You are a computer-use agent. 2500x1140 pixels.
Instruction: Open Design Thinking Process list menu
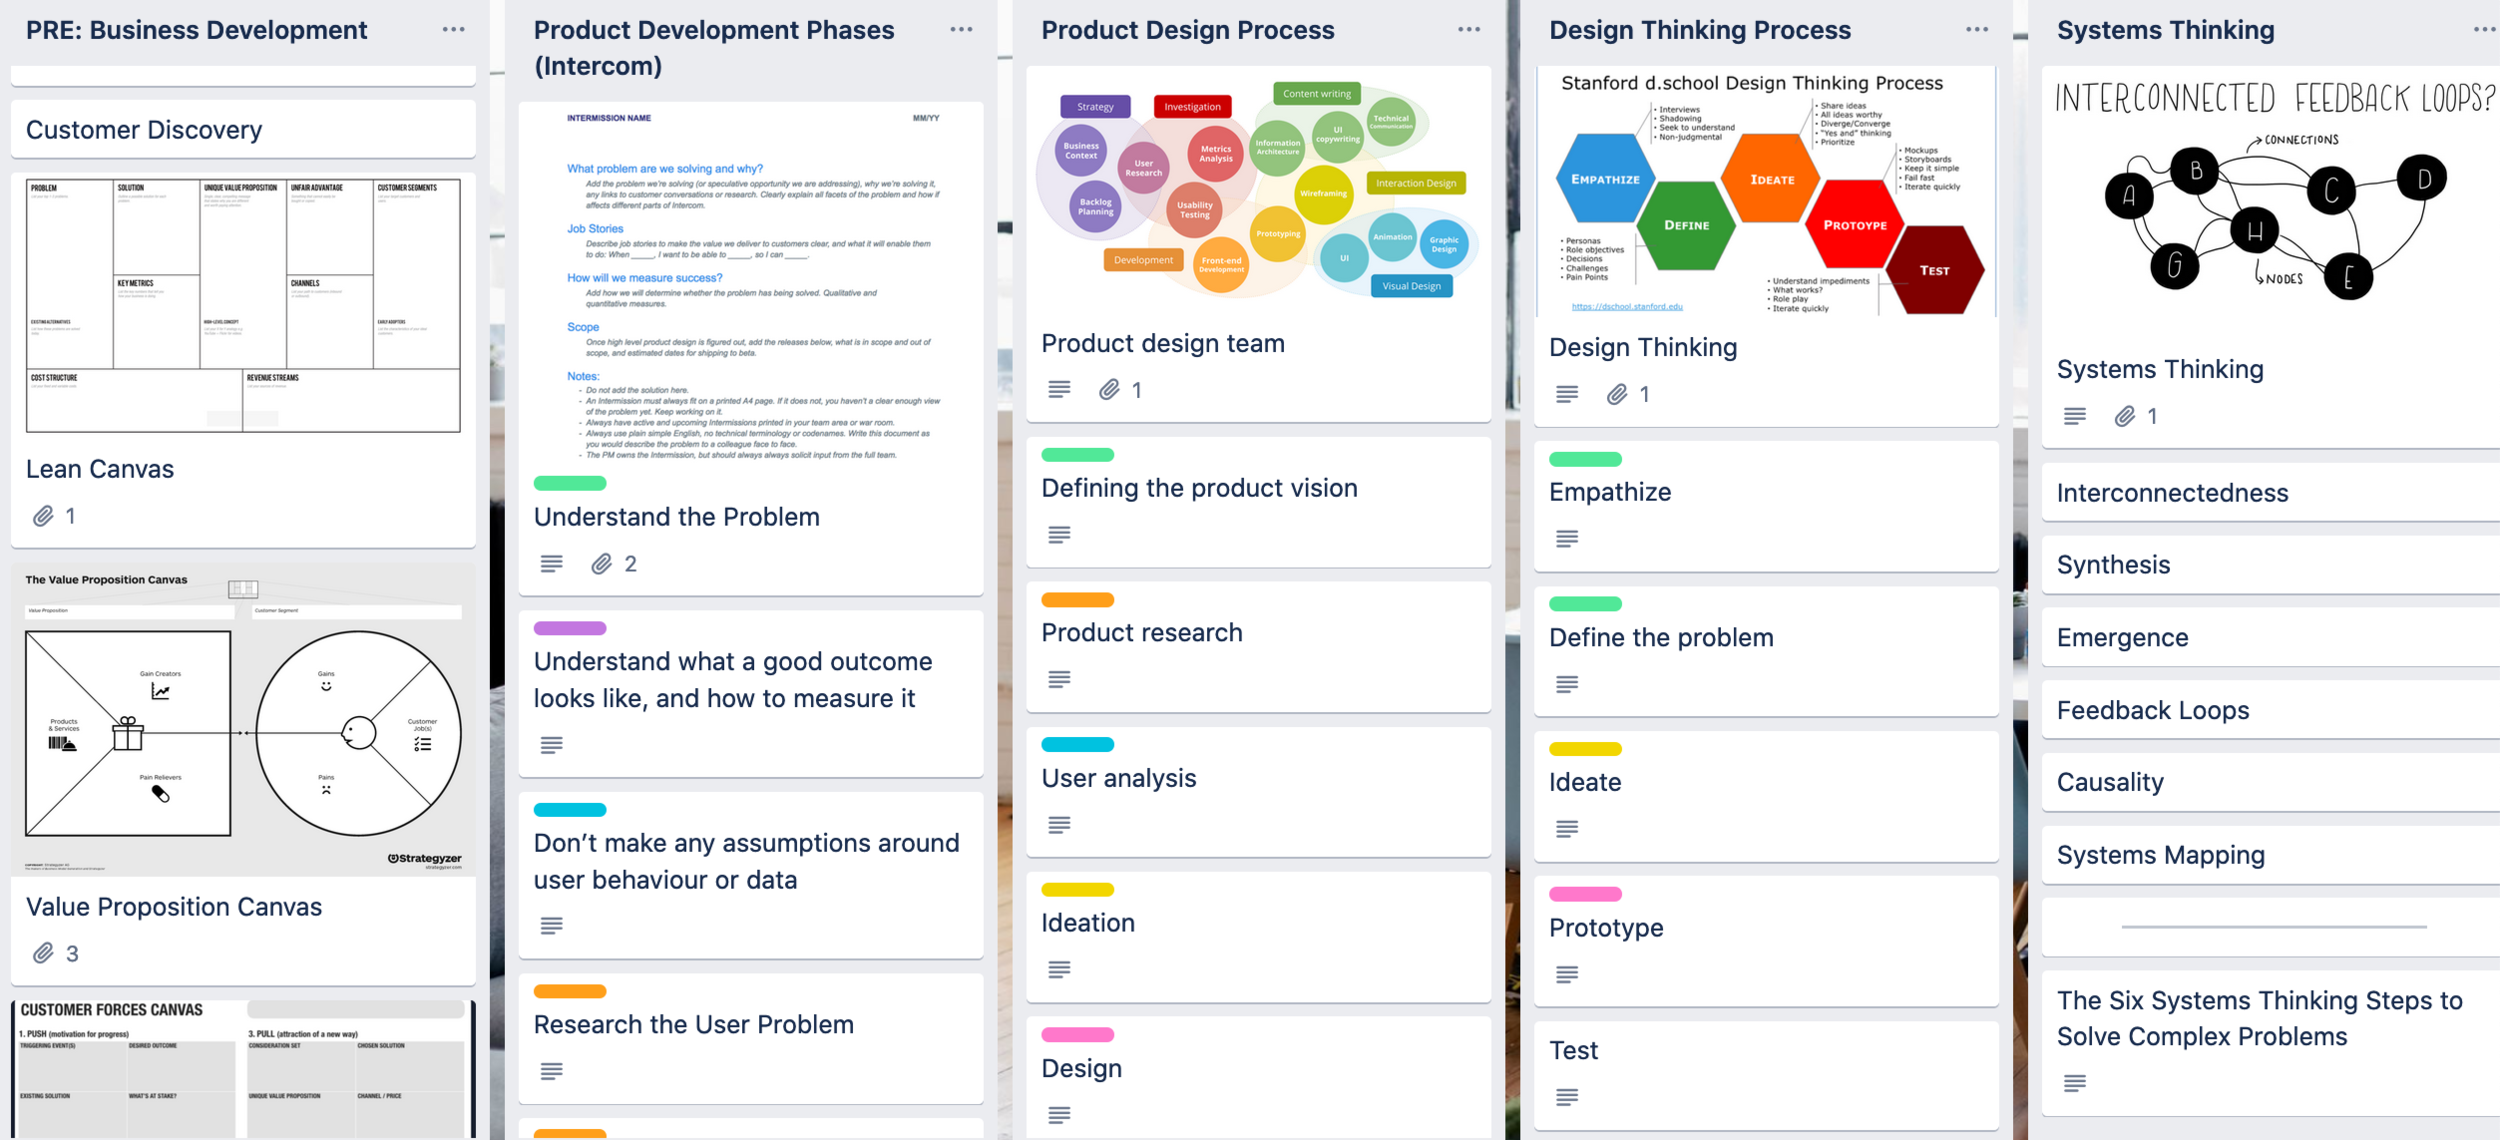pyautogui.click(x=1976, y=30)
